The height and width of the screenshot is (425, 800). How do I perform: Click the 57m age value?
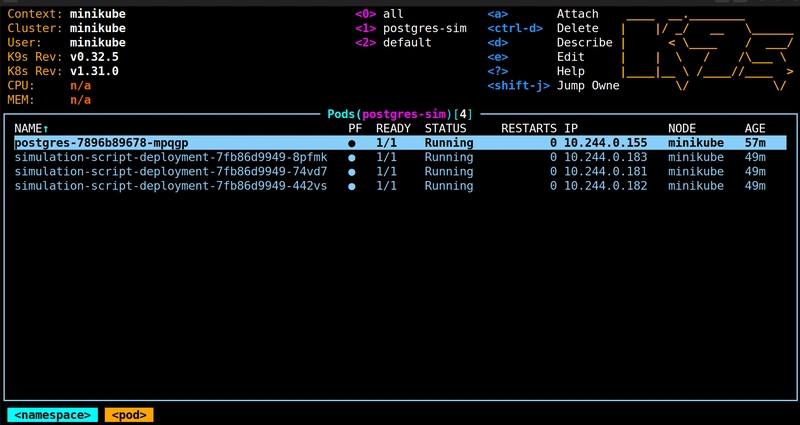coord(755,143)
